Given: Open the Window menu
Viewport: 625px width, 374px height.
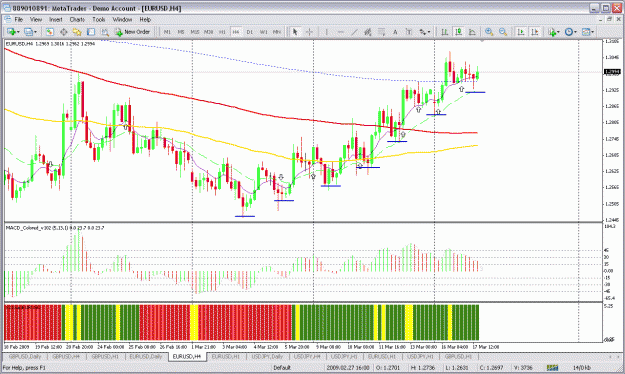Looking at the screenshot, I should pos(122,19).
